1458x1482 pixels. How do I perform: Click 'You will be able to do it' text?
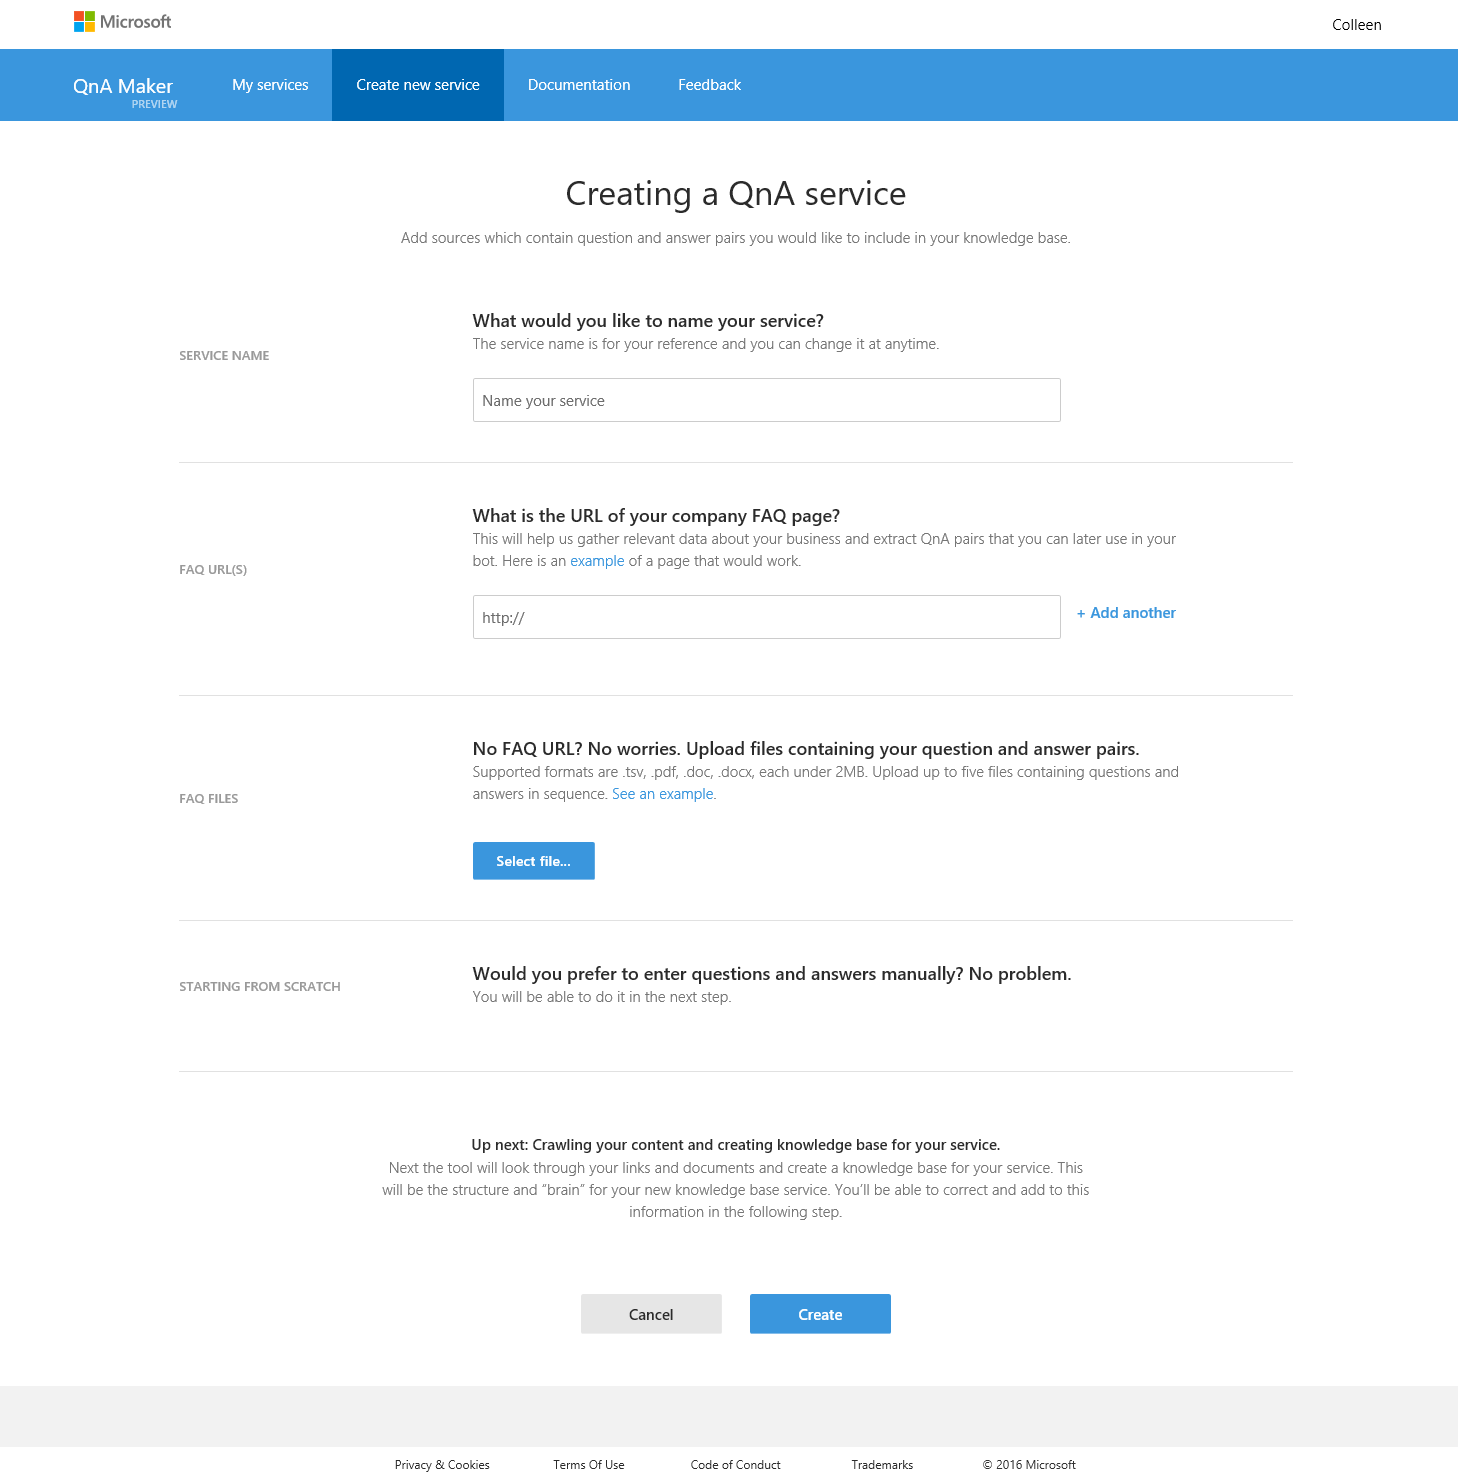[x=602, y=997]
